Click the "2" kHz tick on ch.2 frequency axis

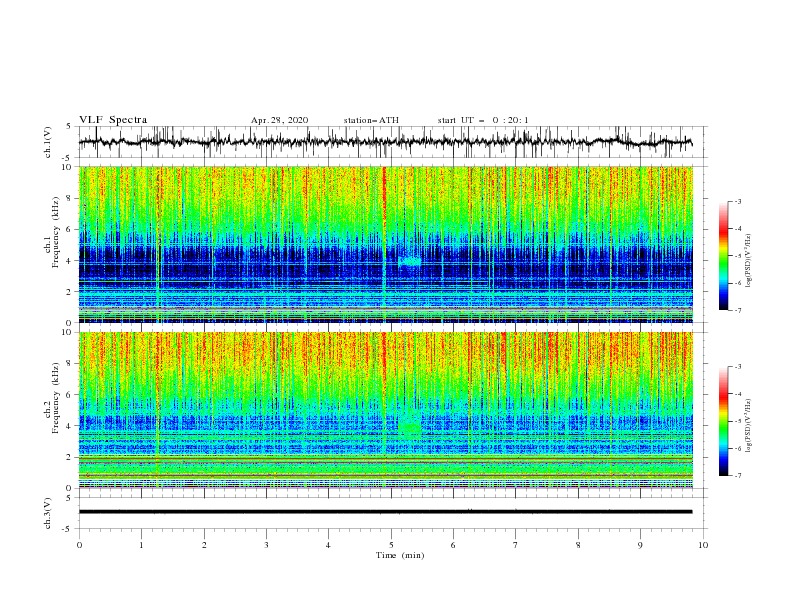71,457
